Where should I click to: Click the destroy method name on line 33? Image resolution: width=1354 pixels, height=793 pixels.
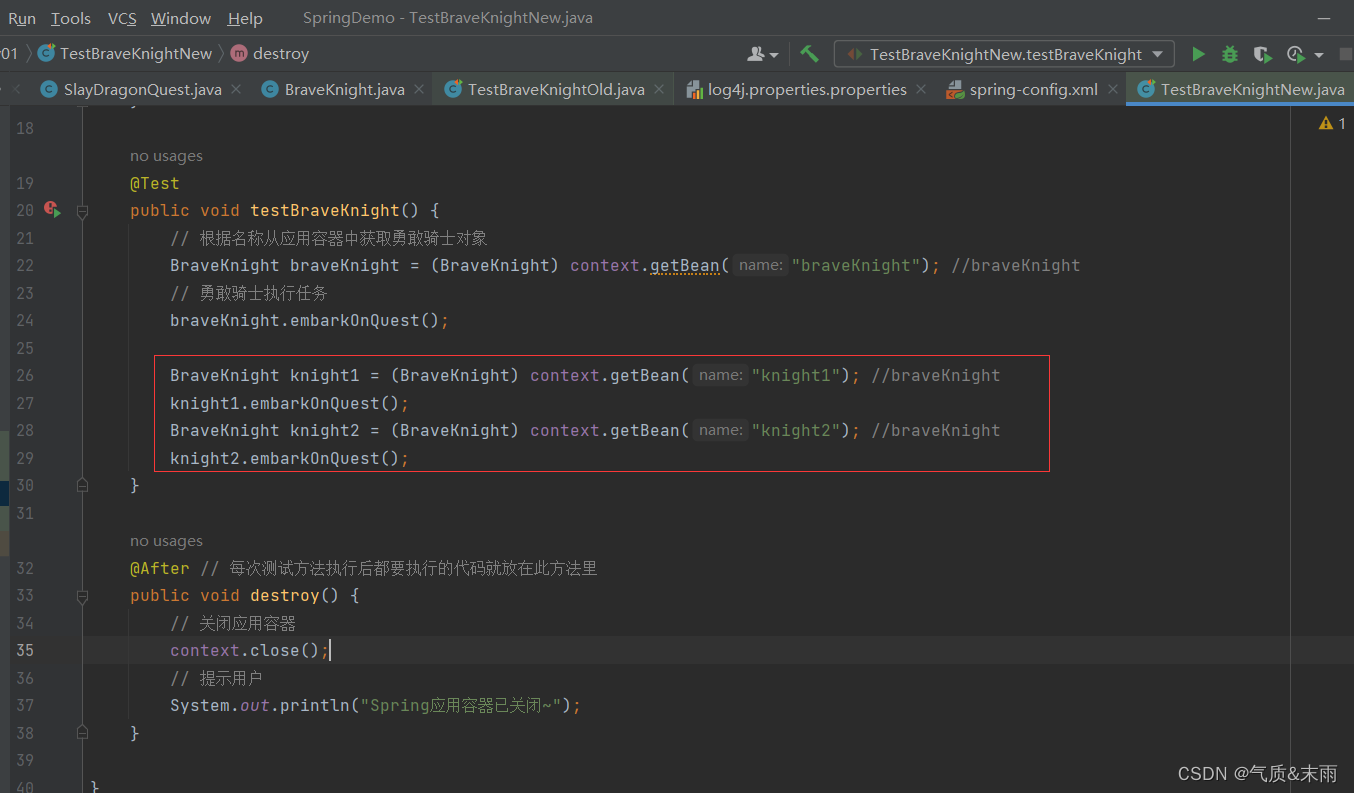pyautogui.click(x=285, y=596)
